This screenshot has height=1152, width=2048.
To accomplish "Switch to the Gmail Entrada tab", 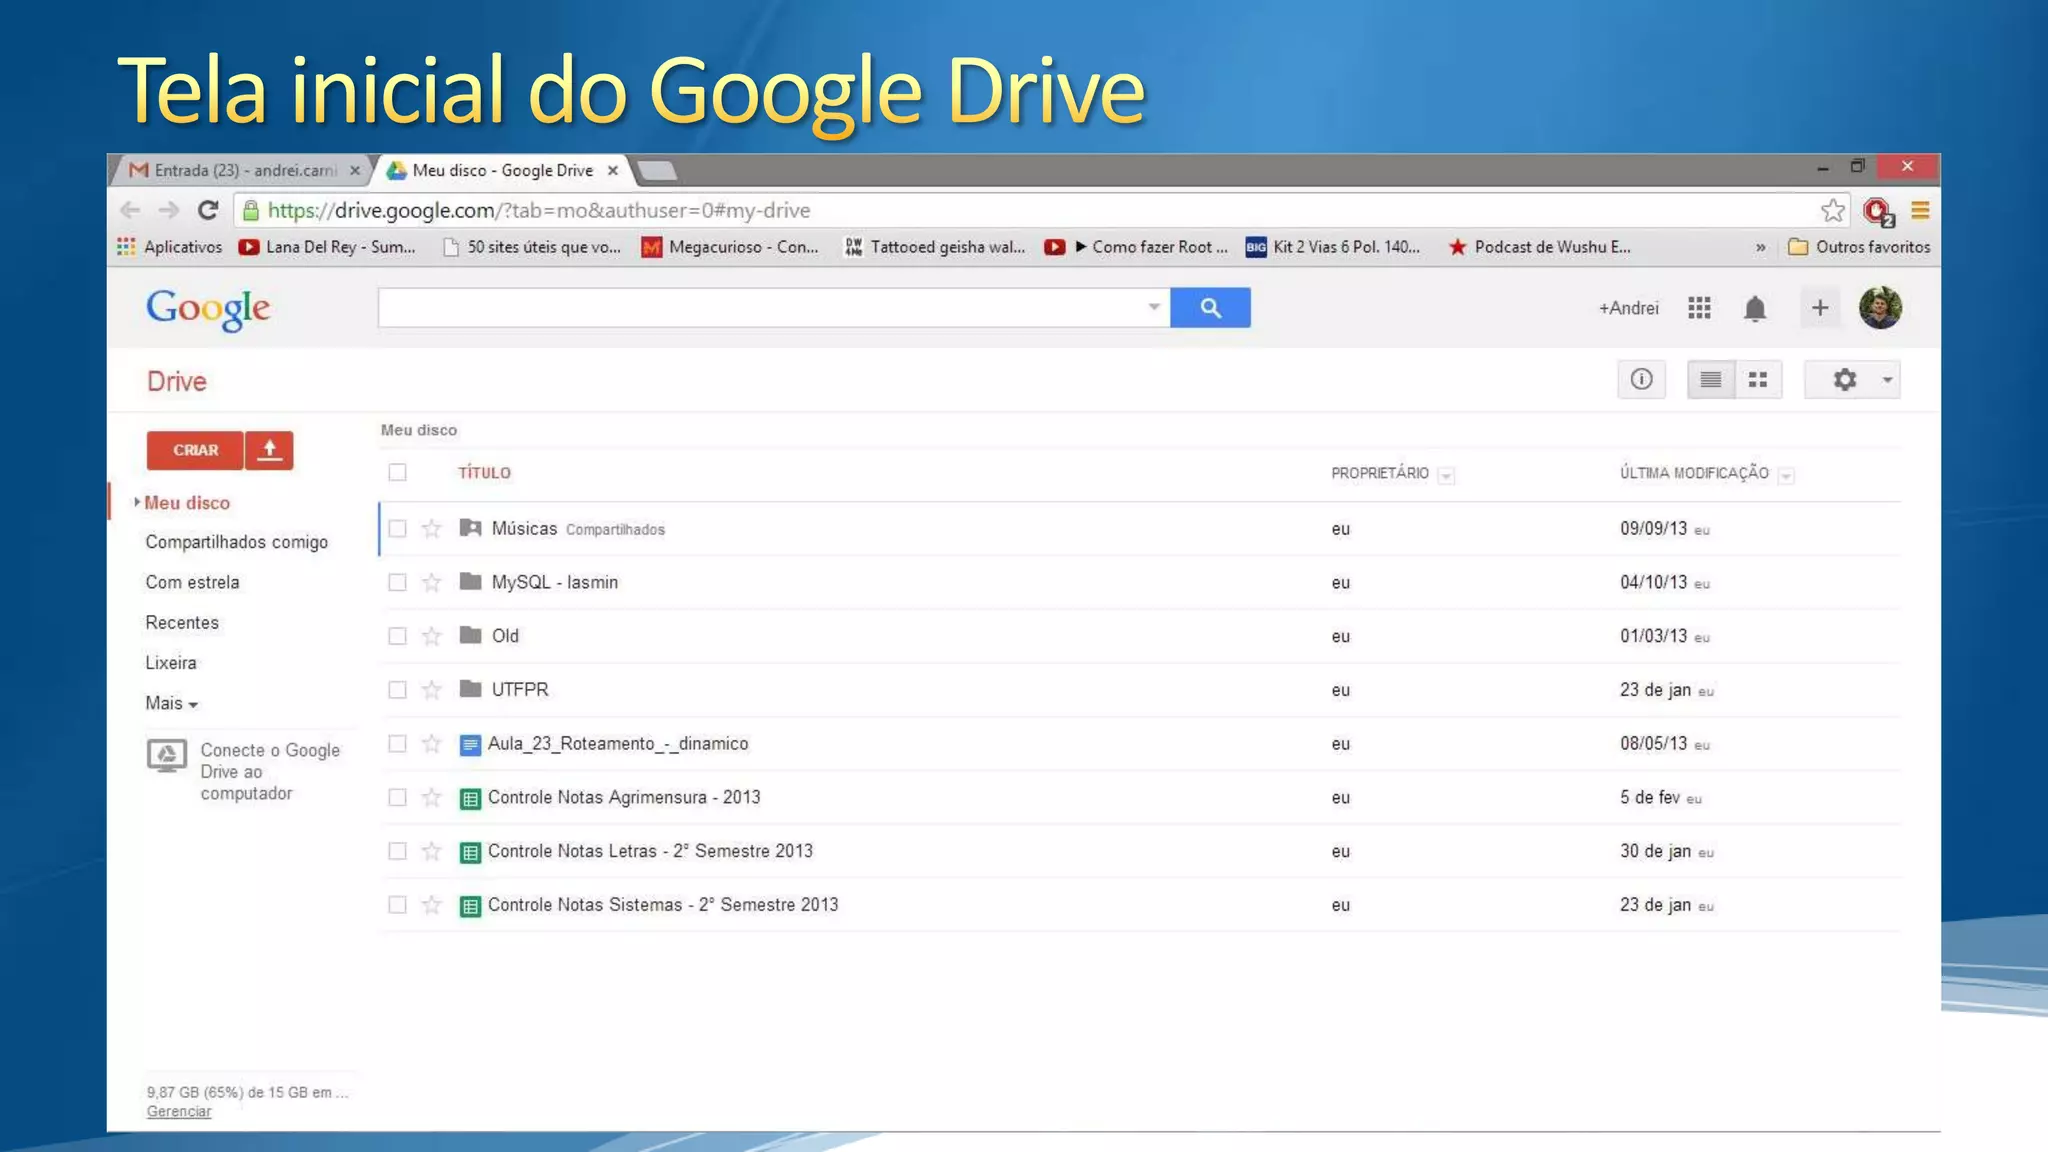I will pos(243,170).
